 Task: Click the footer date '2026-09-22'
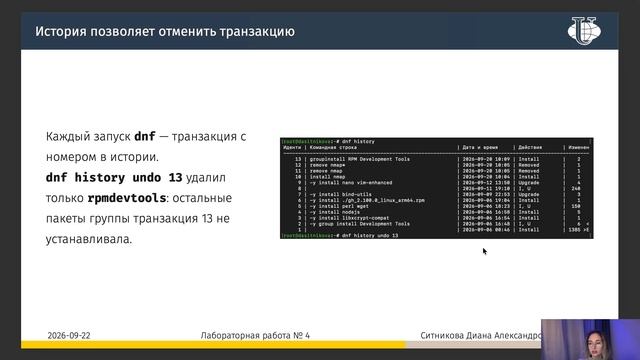coord(69,336)
